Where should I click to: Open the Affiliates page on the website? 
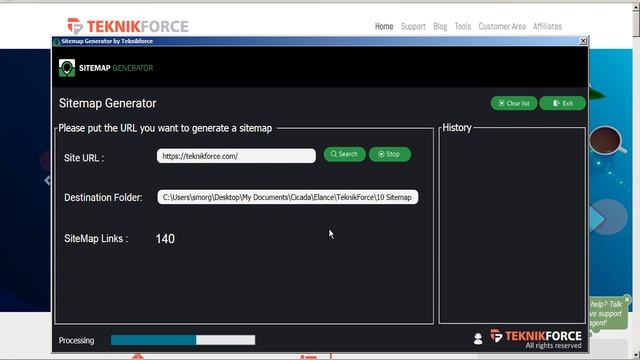[x=547, y=27]
